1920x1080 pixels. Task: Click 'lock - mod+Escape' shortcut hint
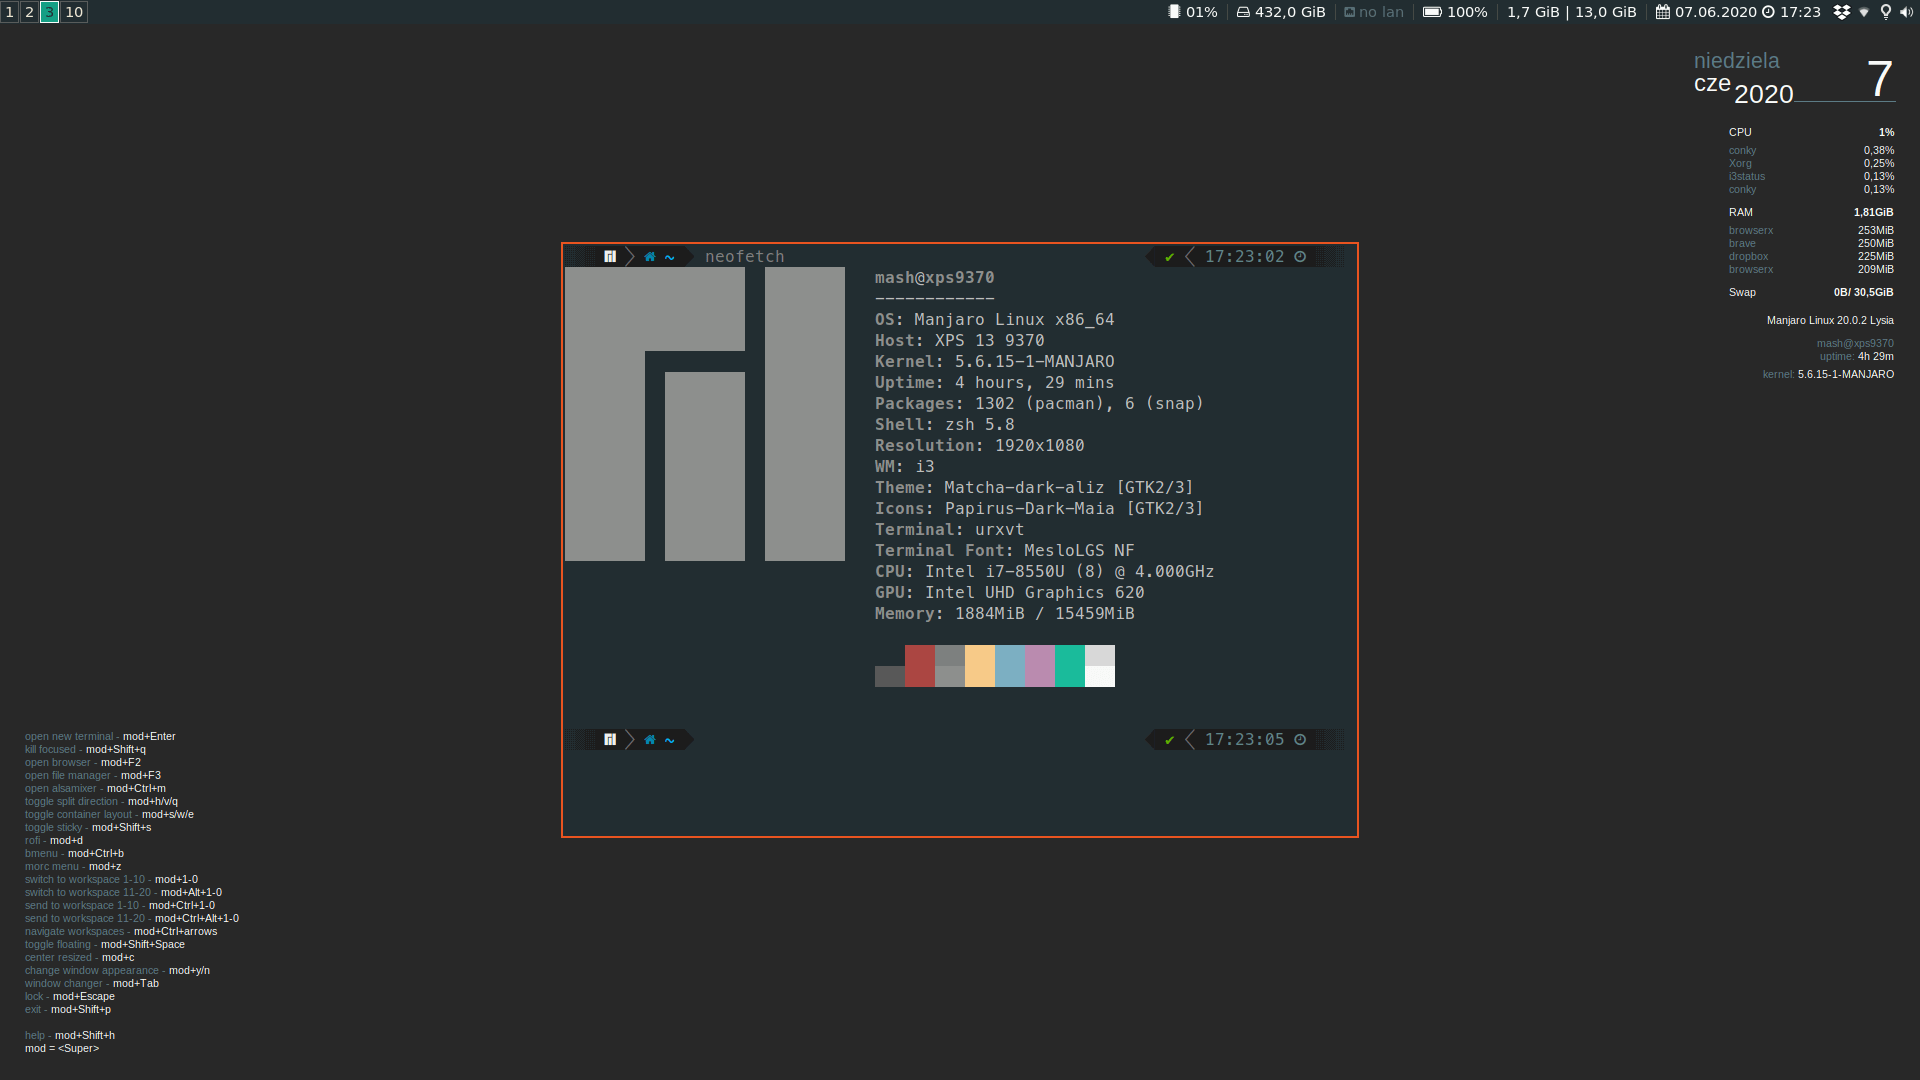(70, 997)
